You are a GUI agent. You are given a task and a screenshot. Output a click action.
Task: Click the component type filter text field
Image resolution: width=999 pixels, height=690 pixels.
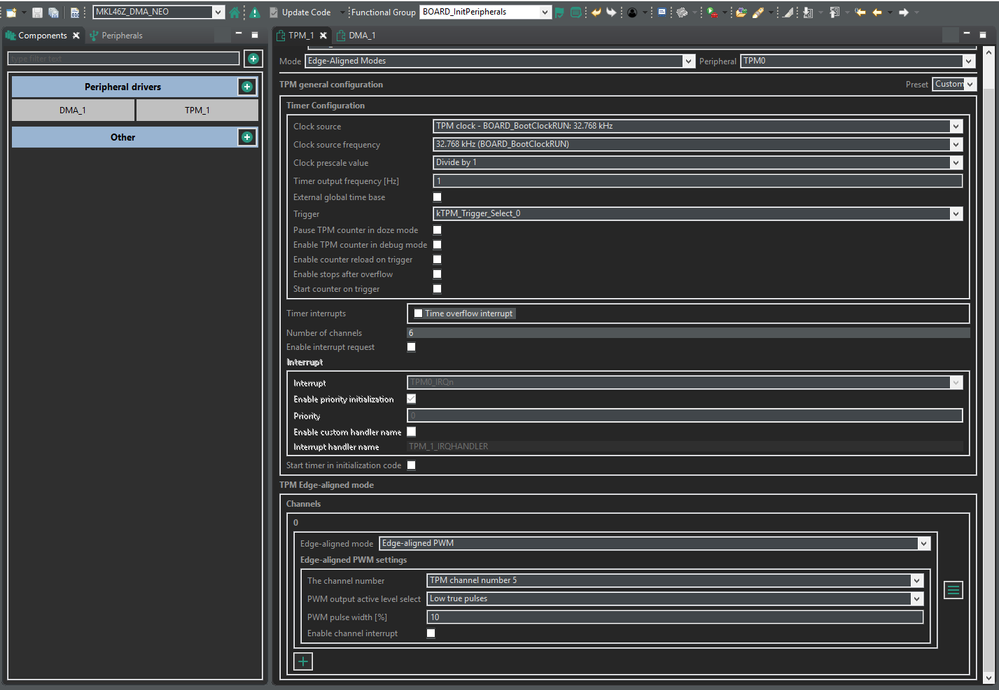(124, 59)
